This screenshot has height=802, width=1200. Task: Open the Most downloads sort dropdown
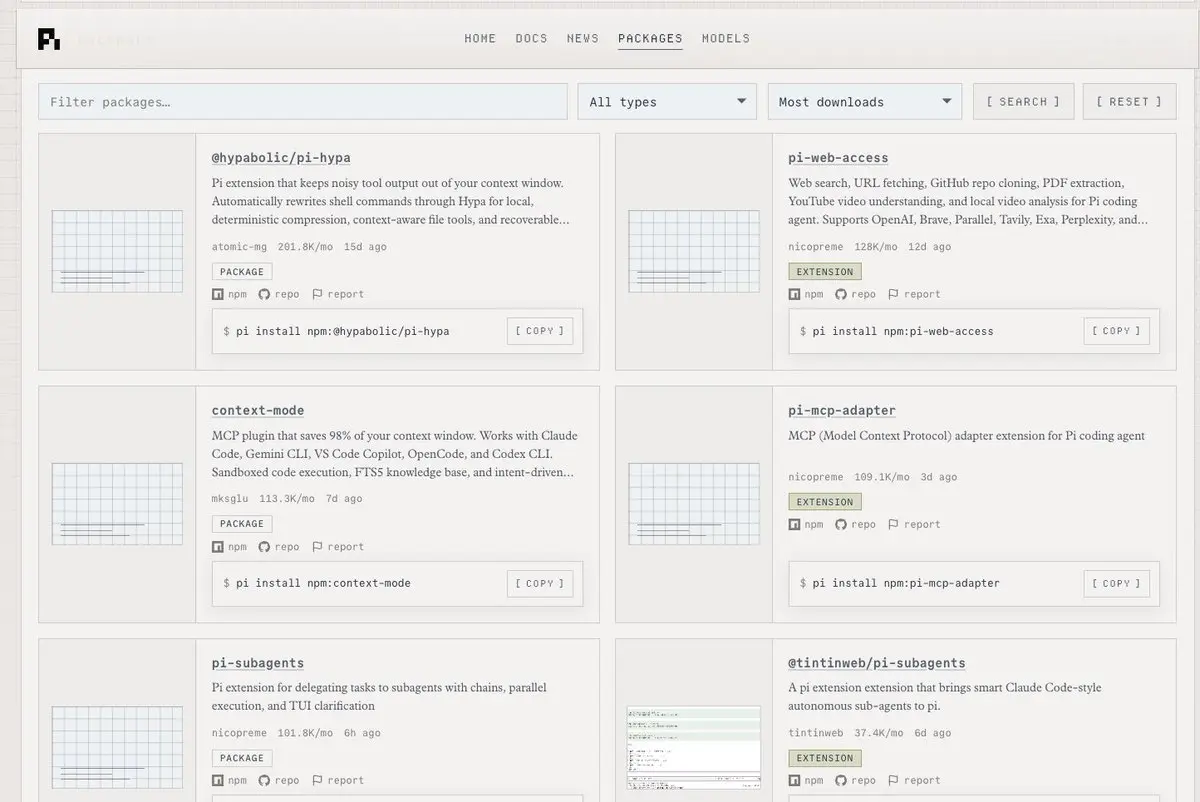pos(865,101)
